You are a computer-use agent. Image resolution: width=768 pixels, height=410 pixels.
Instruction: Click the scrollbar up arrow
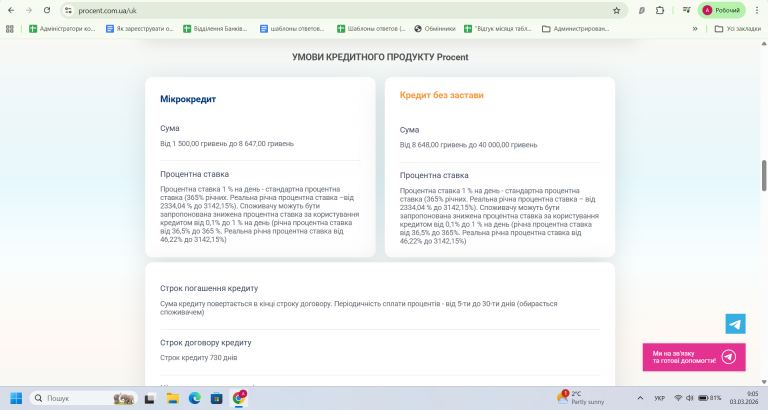[764, 44]
